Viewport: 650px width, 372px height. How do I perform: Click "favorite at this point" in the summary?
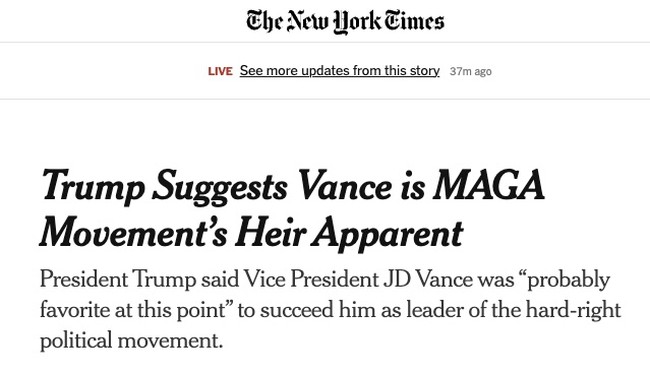(x=132, y=311)
